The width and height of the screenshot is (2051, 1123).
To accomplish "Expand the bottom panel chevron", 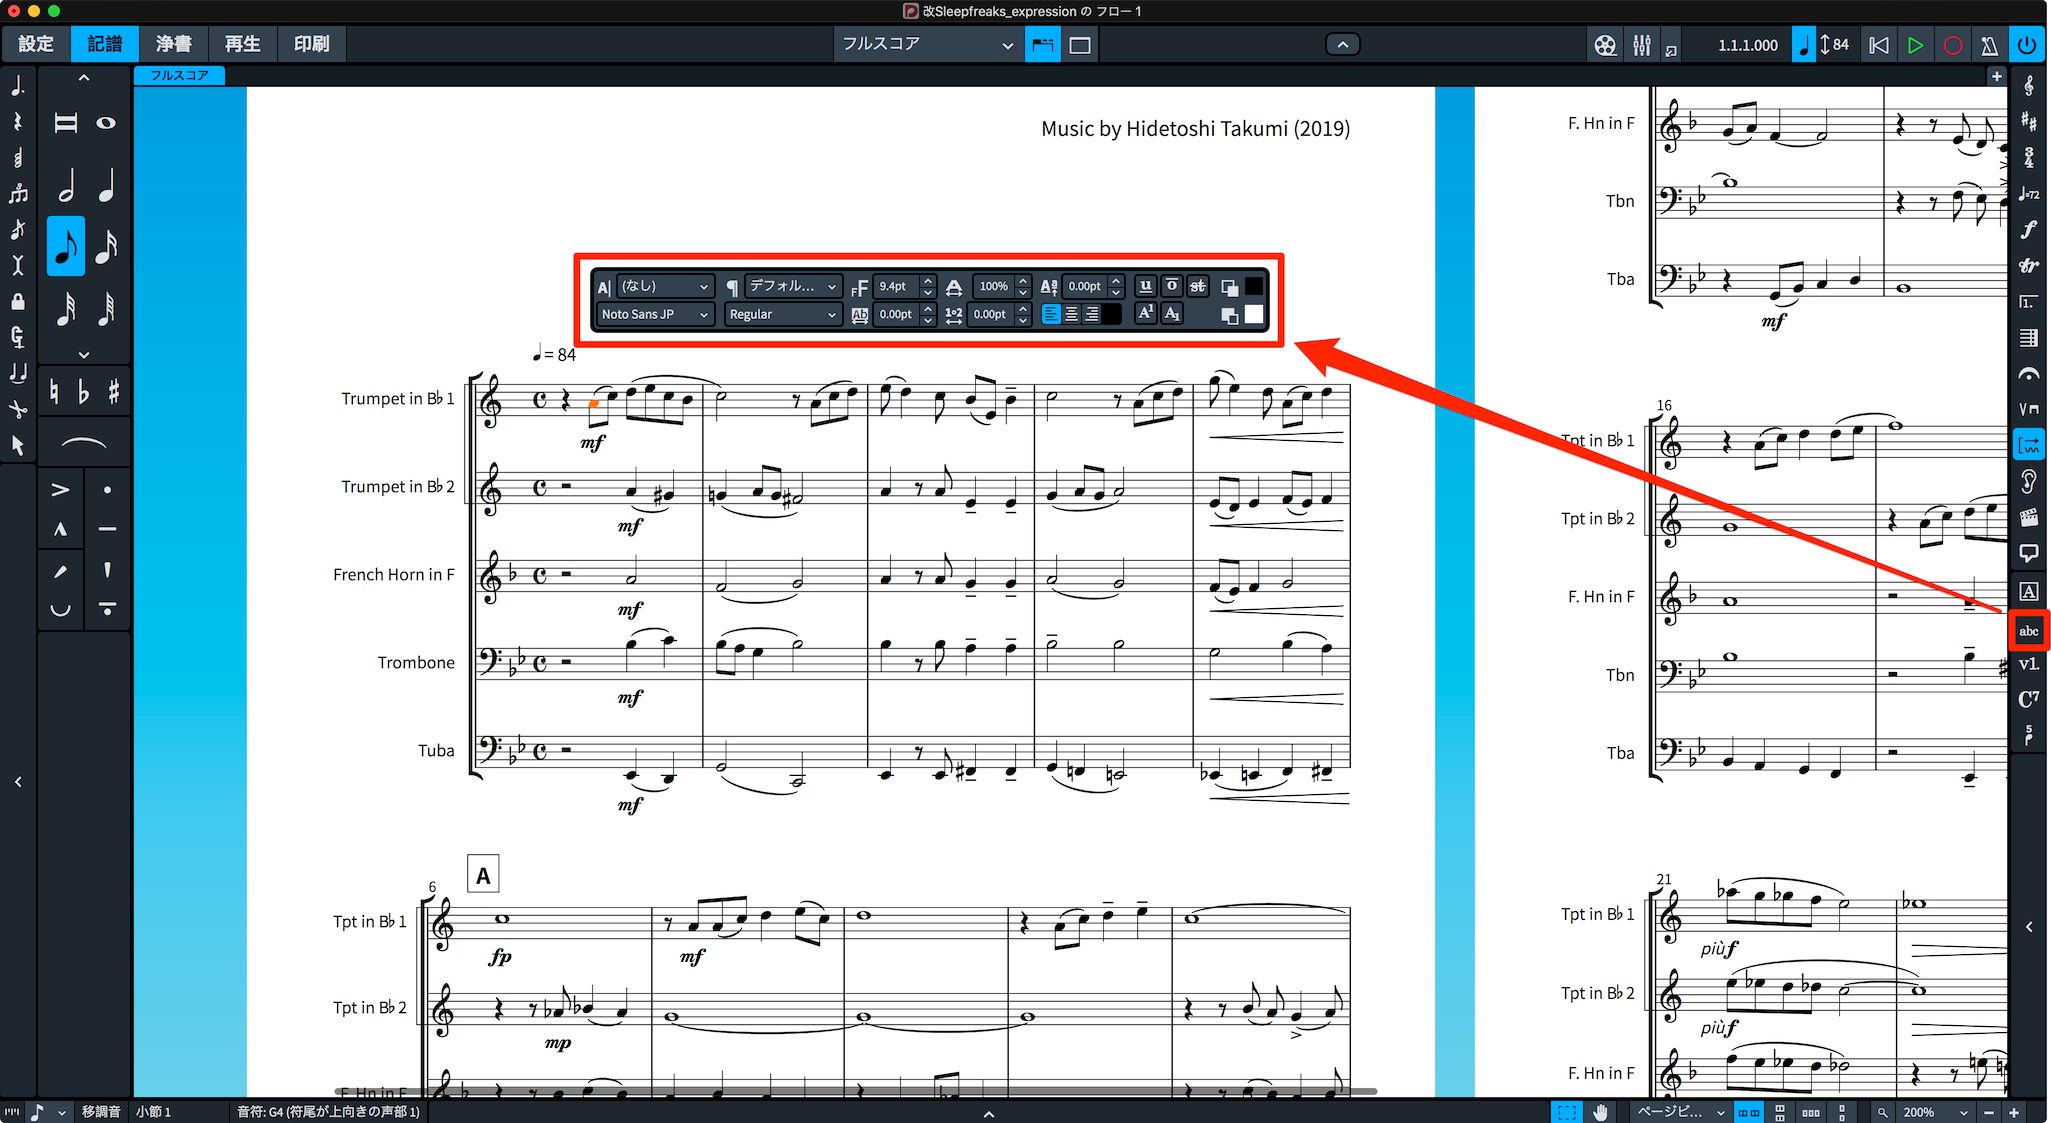I will 988,1113.
